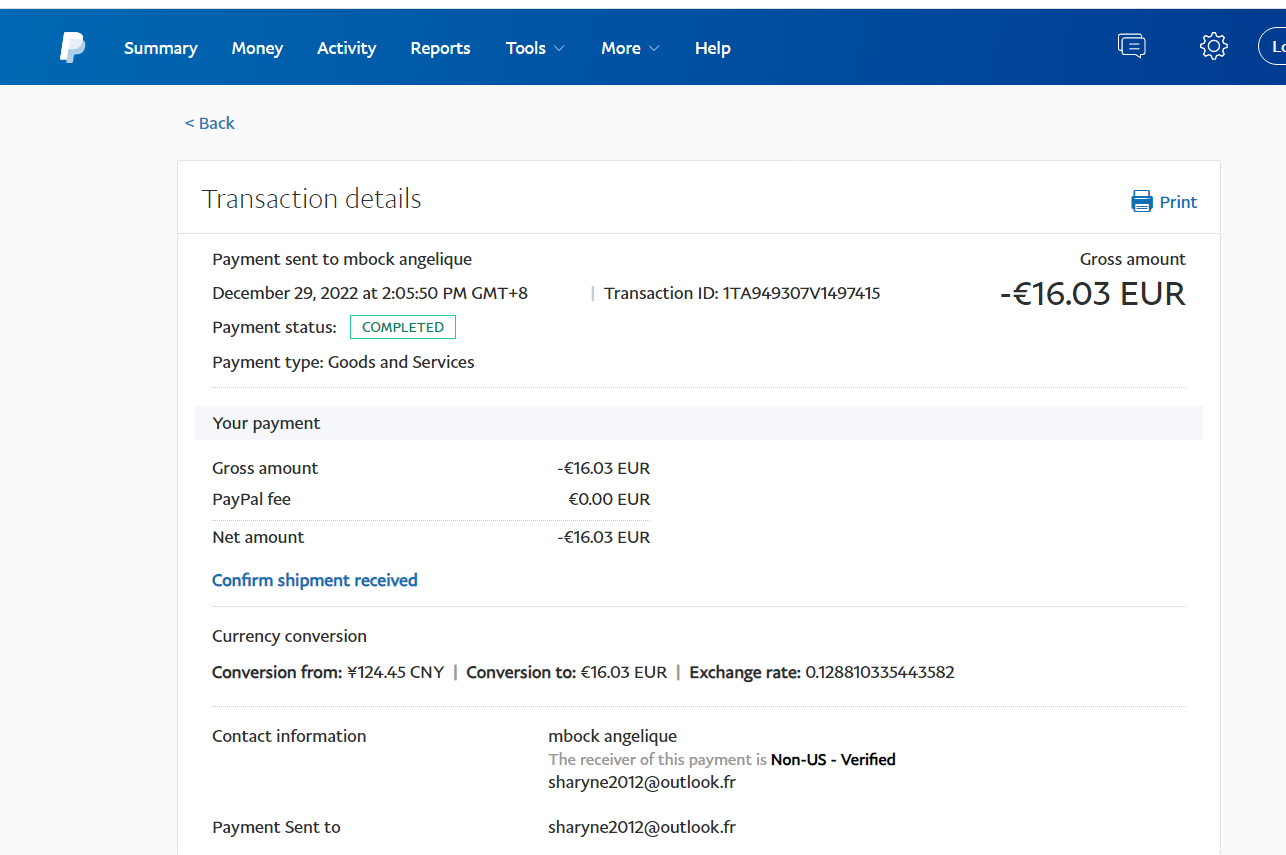Image resolution: width=1286 pixels, height=855 pixels.
Task: Click the Transaction ID number
Action: point(801,293)
